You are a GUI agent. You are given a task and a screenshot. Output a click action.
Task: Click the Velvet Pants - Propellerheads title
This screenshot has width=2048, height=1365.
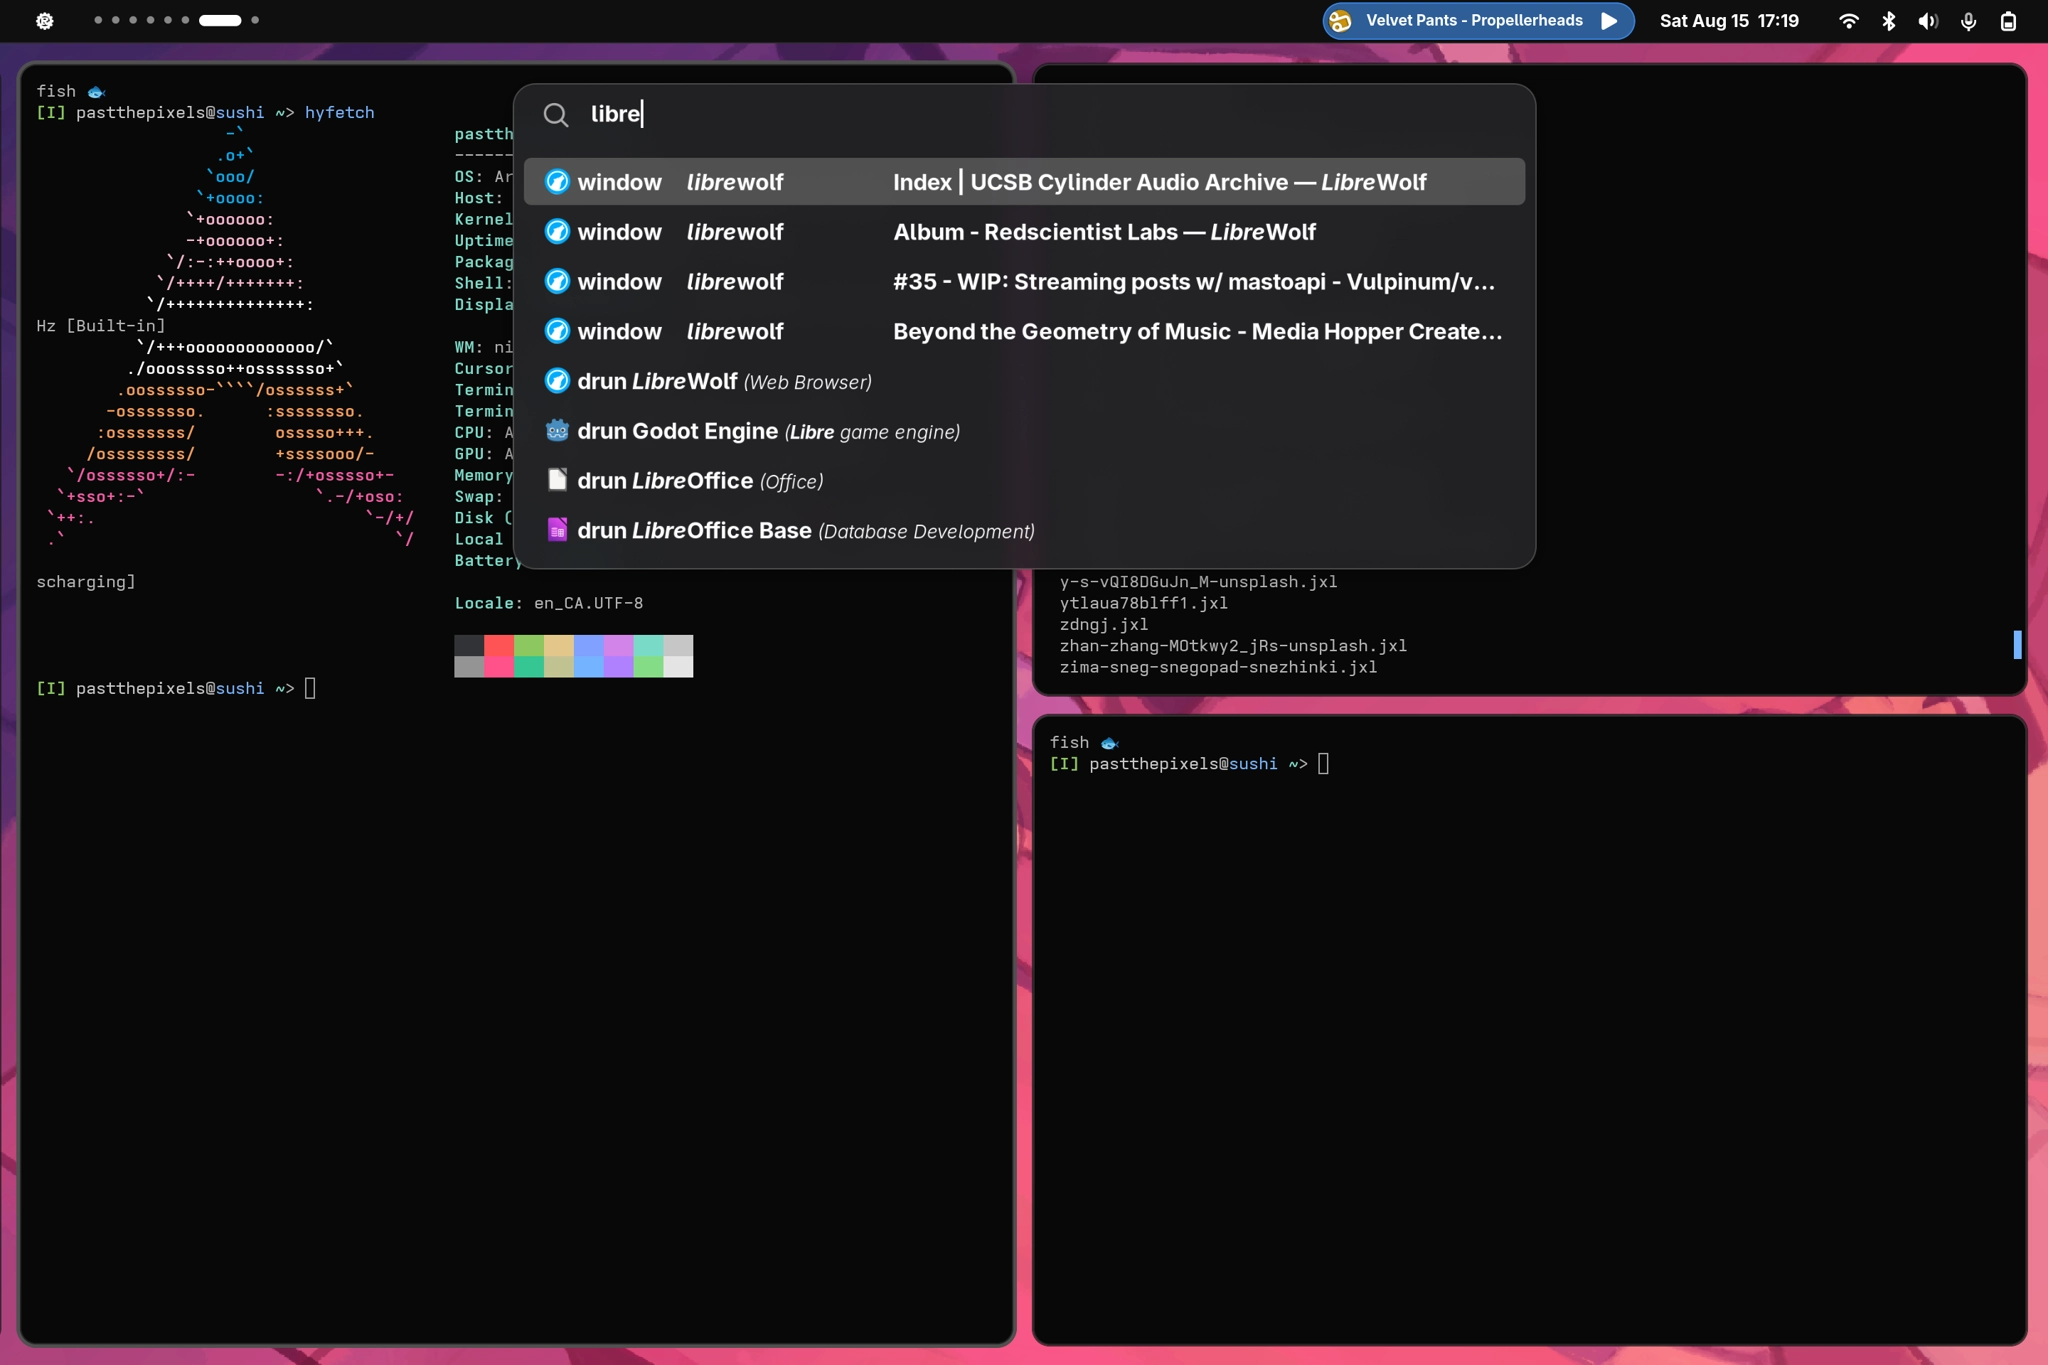pos(1474,21)
